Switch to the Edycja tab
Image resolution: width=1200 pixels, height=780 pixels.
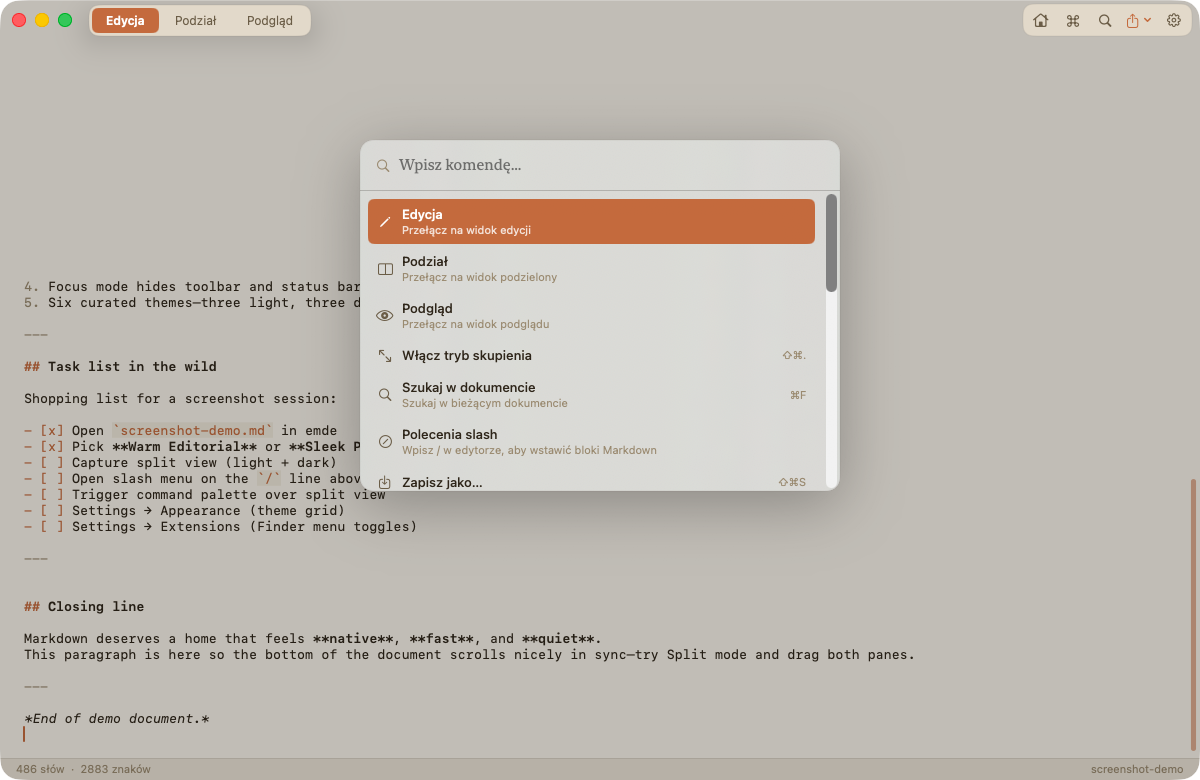tap(126, 20)
